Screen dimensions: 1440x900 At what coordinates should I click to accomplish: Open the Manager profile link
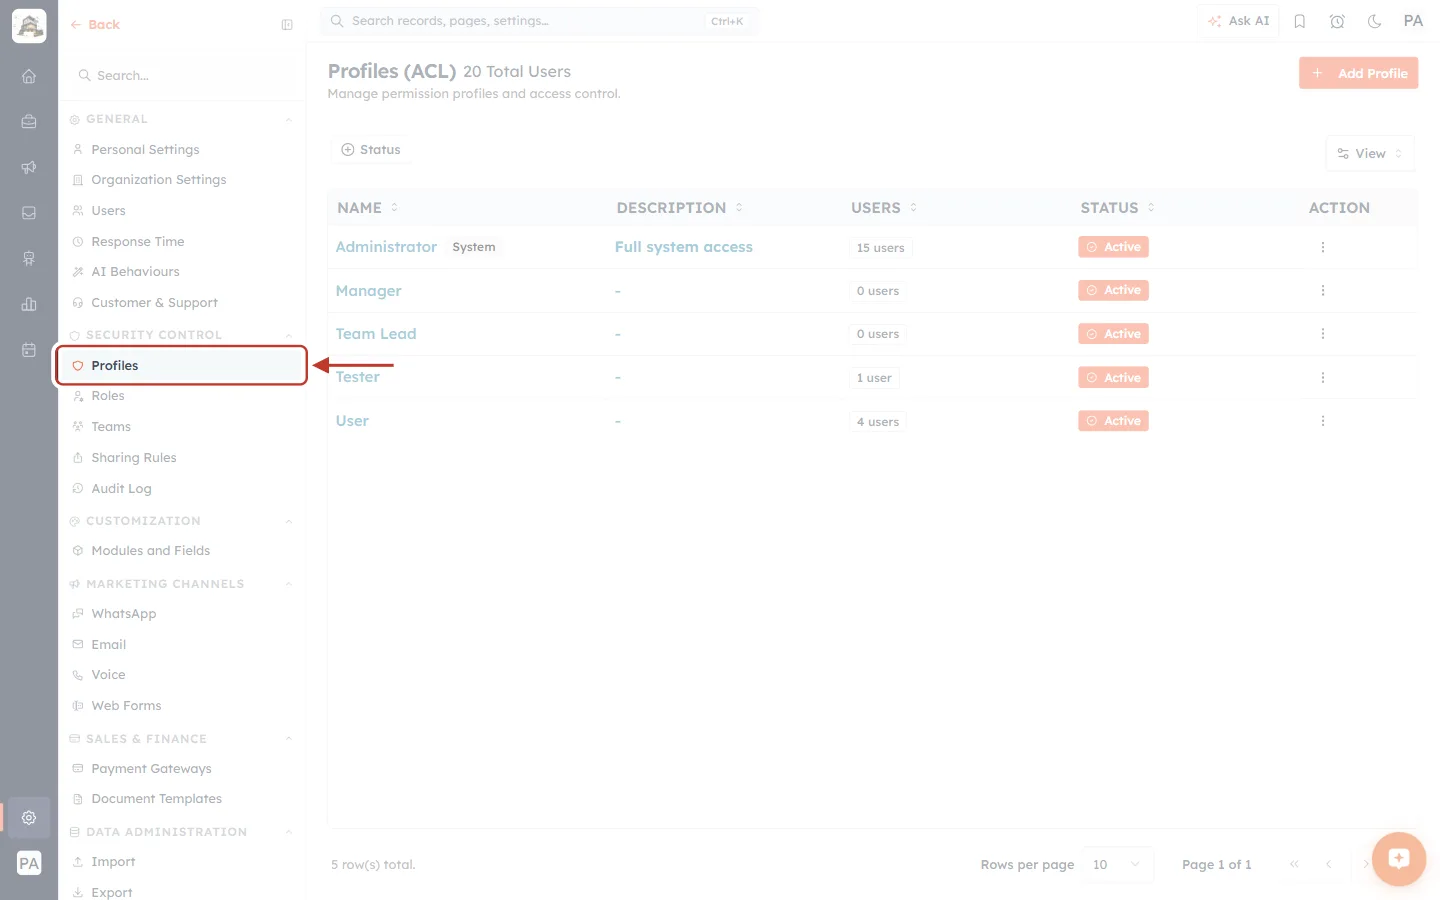[368, 291]
